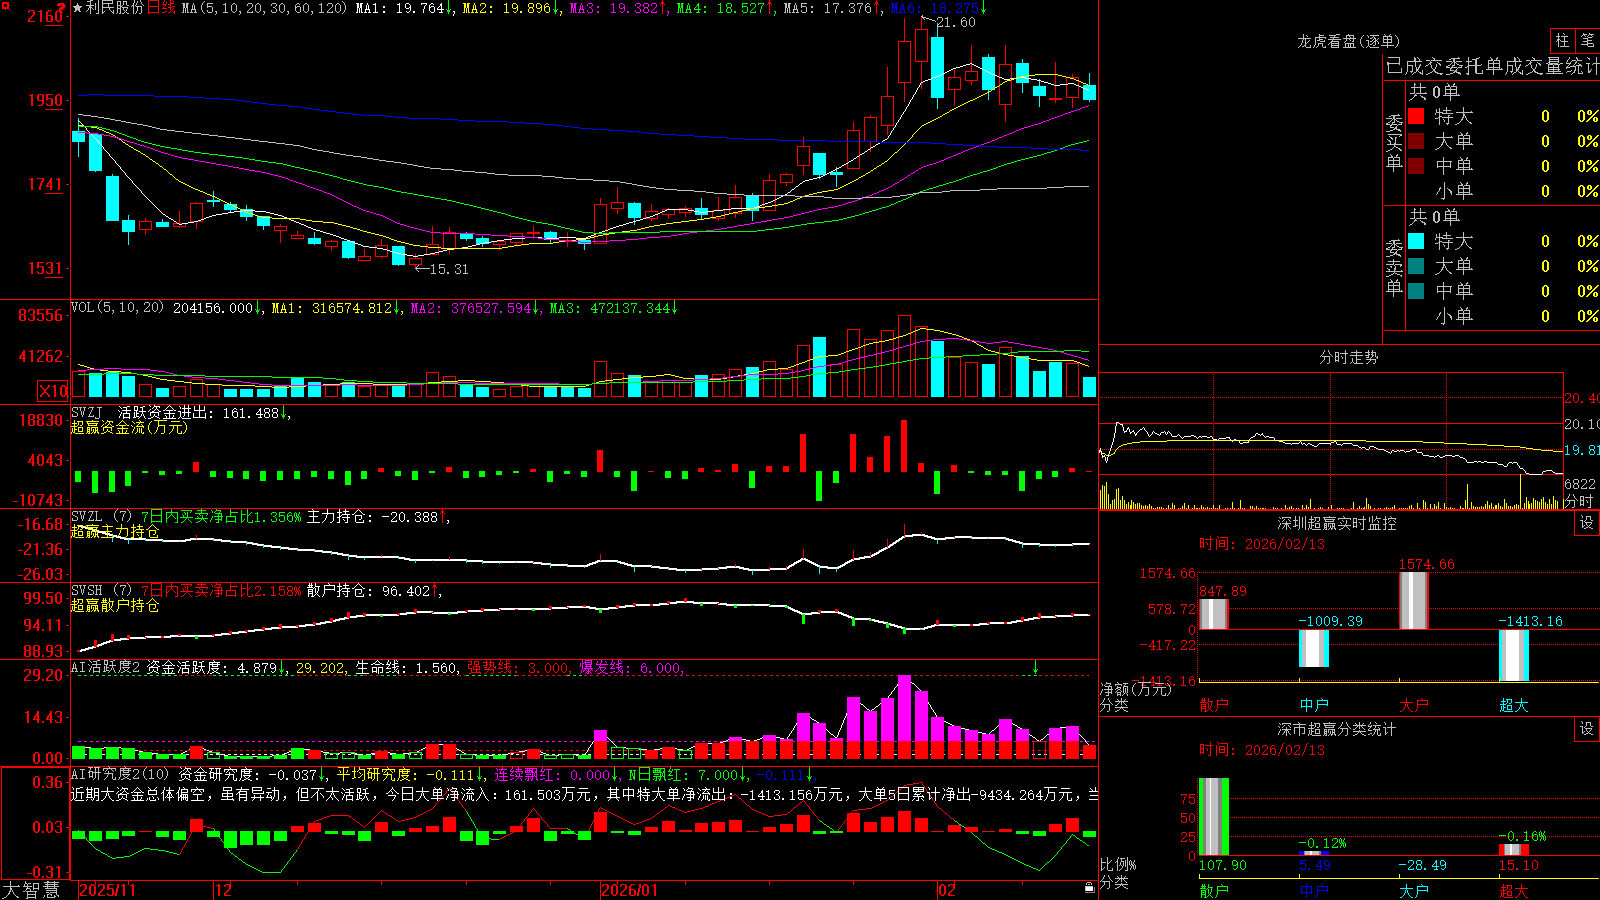Click the dark red 中单 buy order swatch

pyautogui.click(x=1416, y=166)
